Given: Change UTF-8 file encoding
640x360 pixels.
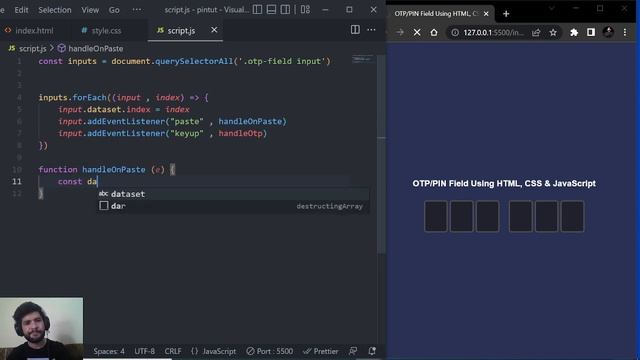Looking at the screenshot, I should pos(144,351).
